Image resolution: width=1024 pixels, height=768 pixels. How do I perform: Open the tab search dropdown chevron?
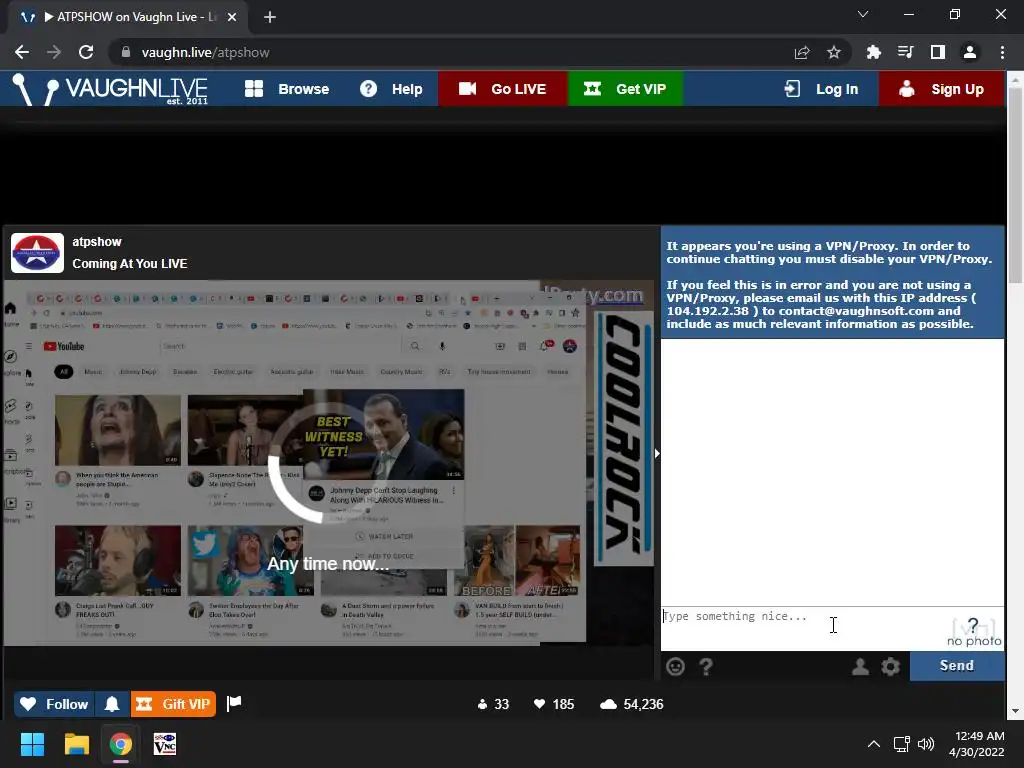pos(863,14)
